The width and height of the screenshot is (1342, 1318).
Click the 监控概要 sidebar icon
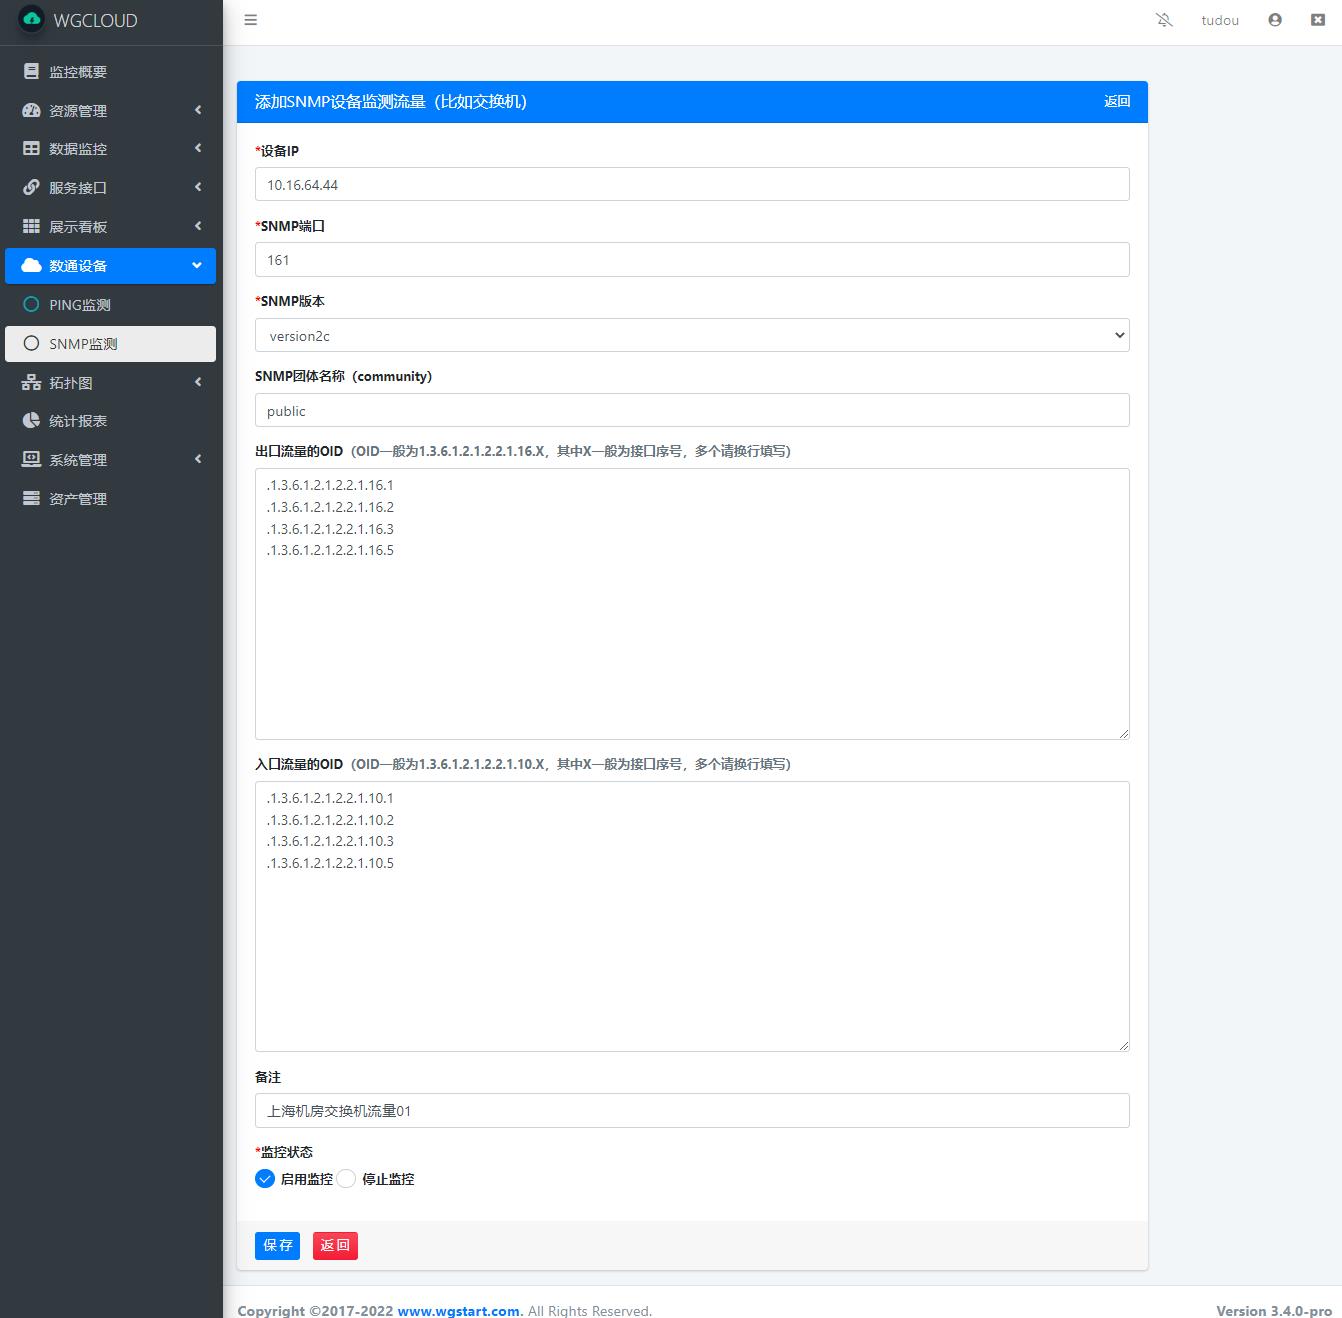click(x=32, y=72)
